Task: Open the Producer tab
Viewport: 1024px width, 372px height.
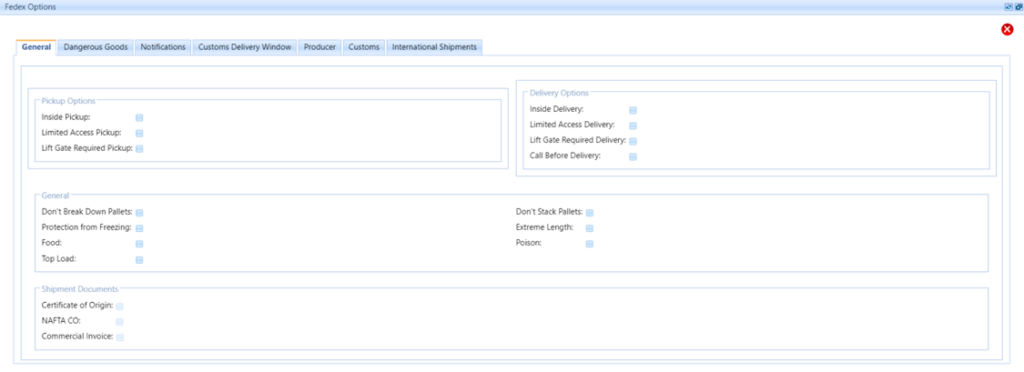Action: tap(320, 47)
